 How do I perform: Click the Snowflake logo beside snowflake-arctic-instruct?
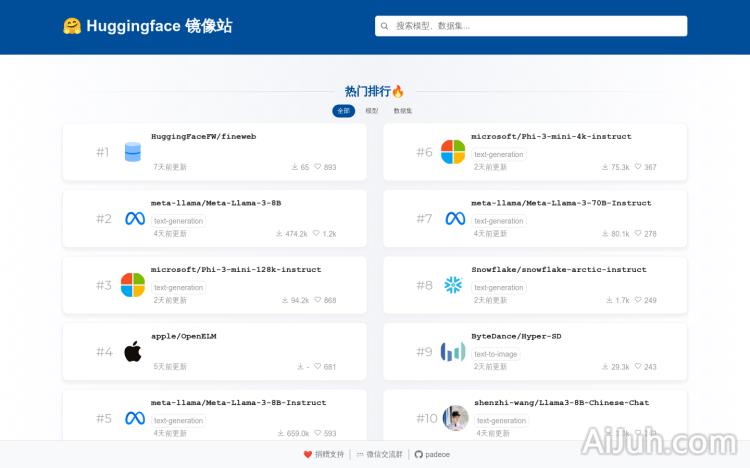[x=454, y=285]
